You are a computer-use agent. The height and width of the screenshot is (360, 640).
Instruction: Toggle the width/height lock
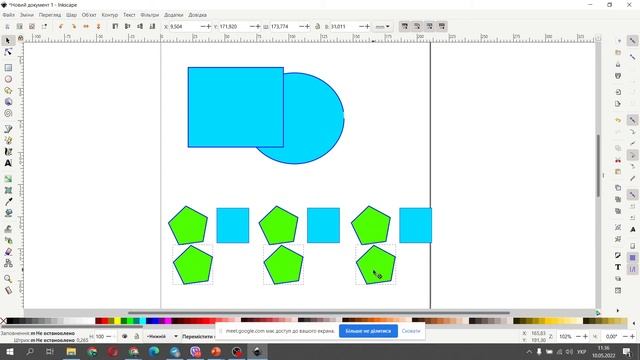318,26
